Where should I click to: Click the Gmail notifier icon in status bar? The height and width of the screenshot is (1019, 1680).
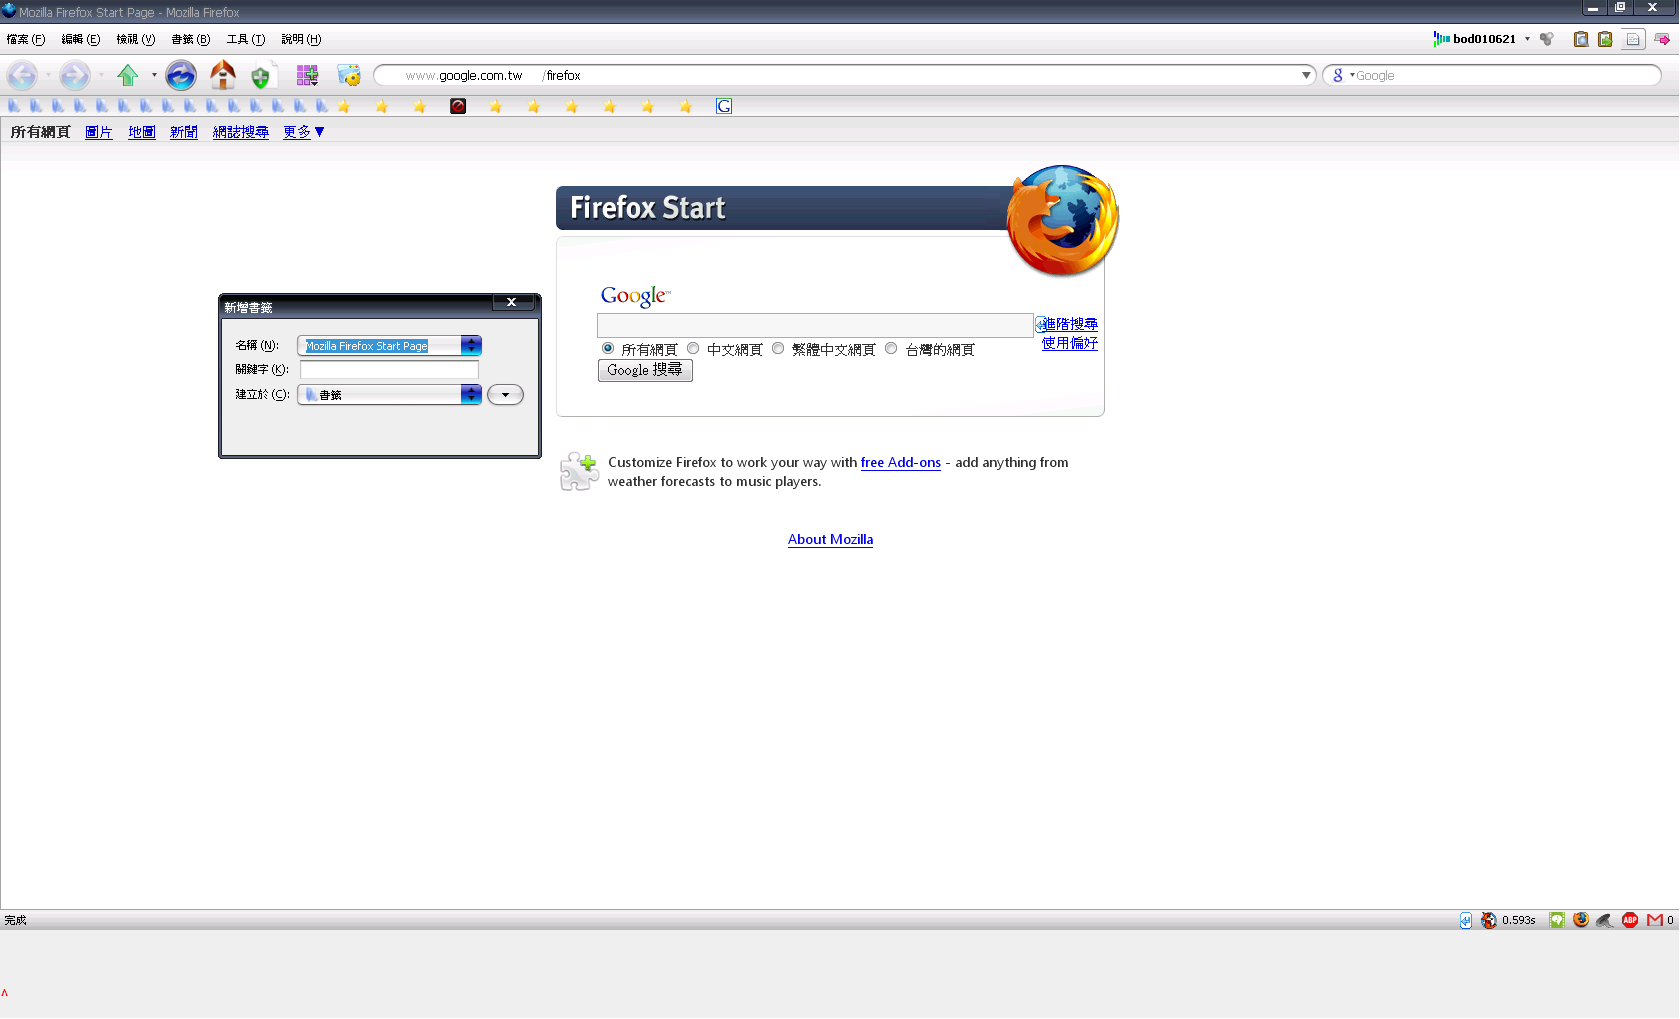[1654, 920]
